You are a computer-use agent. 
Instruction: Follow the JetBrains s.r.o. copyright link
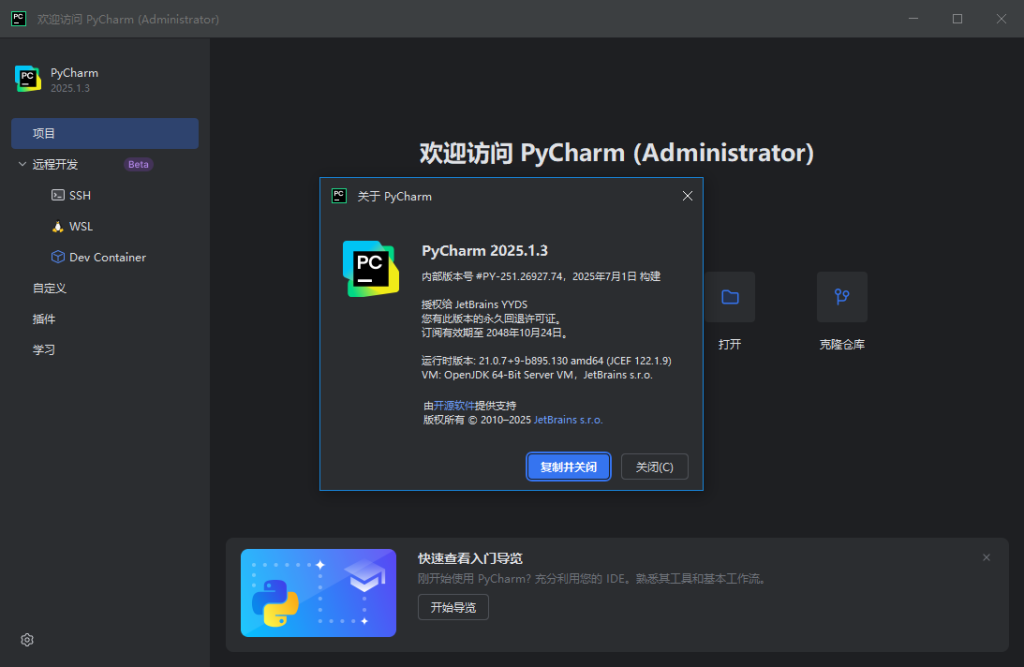tap(568, 420)
